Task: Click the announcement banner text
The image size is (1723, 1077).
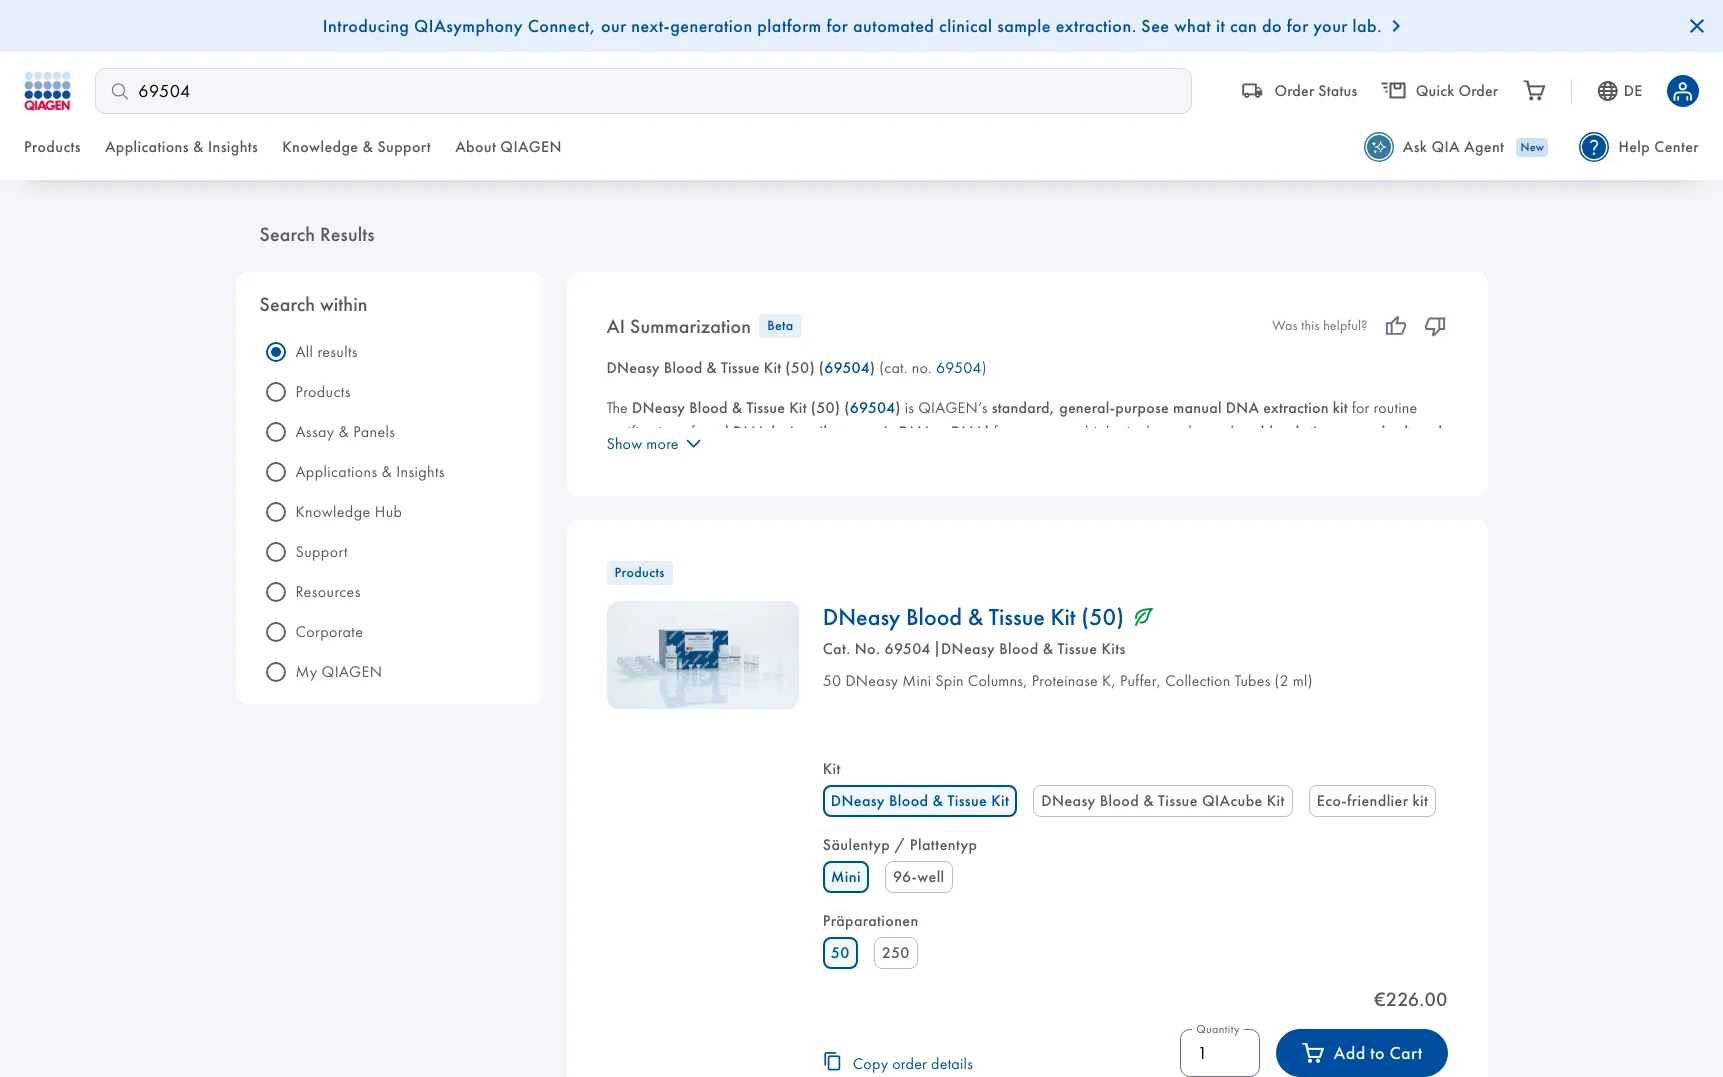Action: pyautogui.click(x=851, y=26)
